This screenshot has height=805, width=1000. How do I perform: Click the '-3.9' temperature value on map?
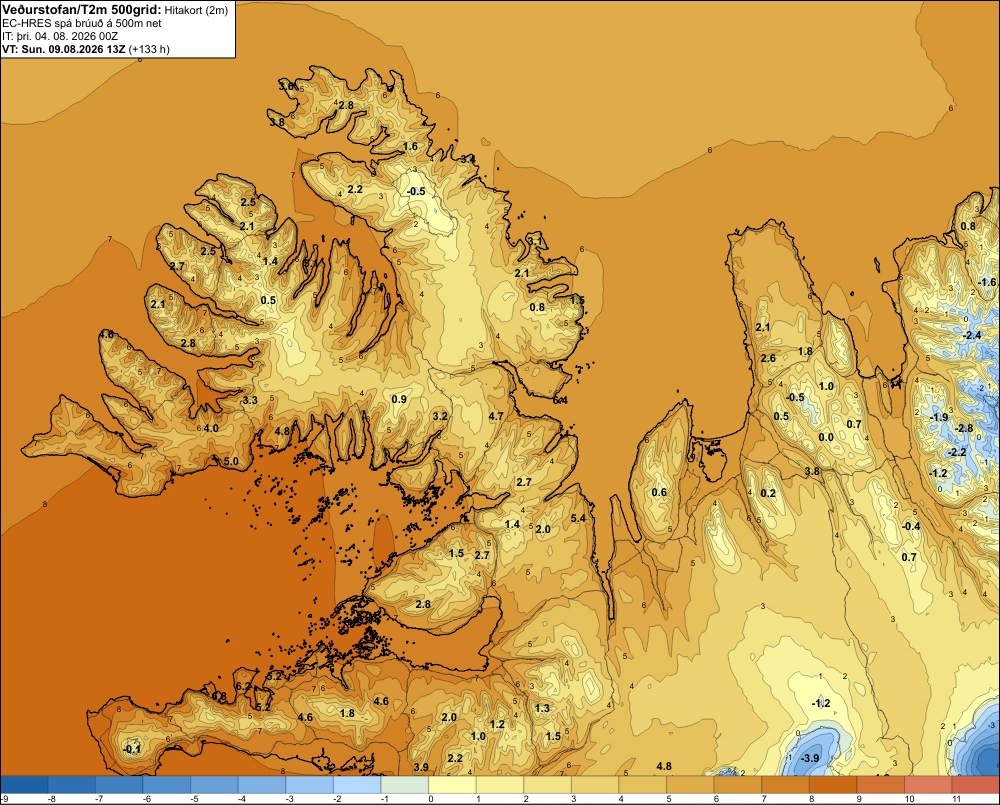coord(809,758)
